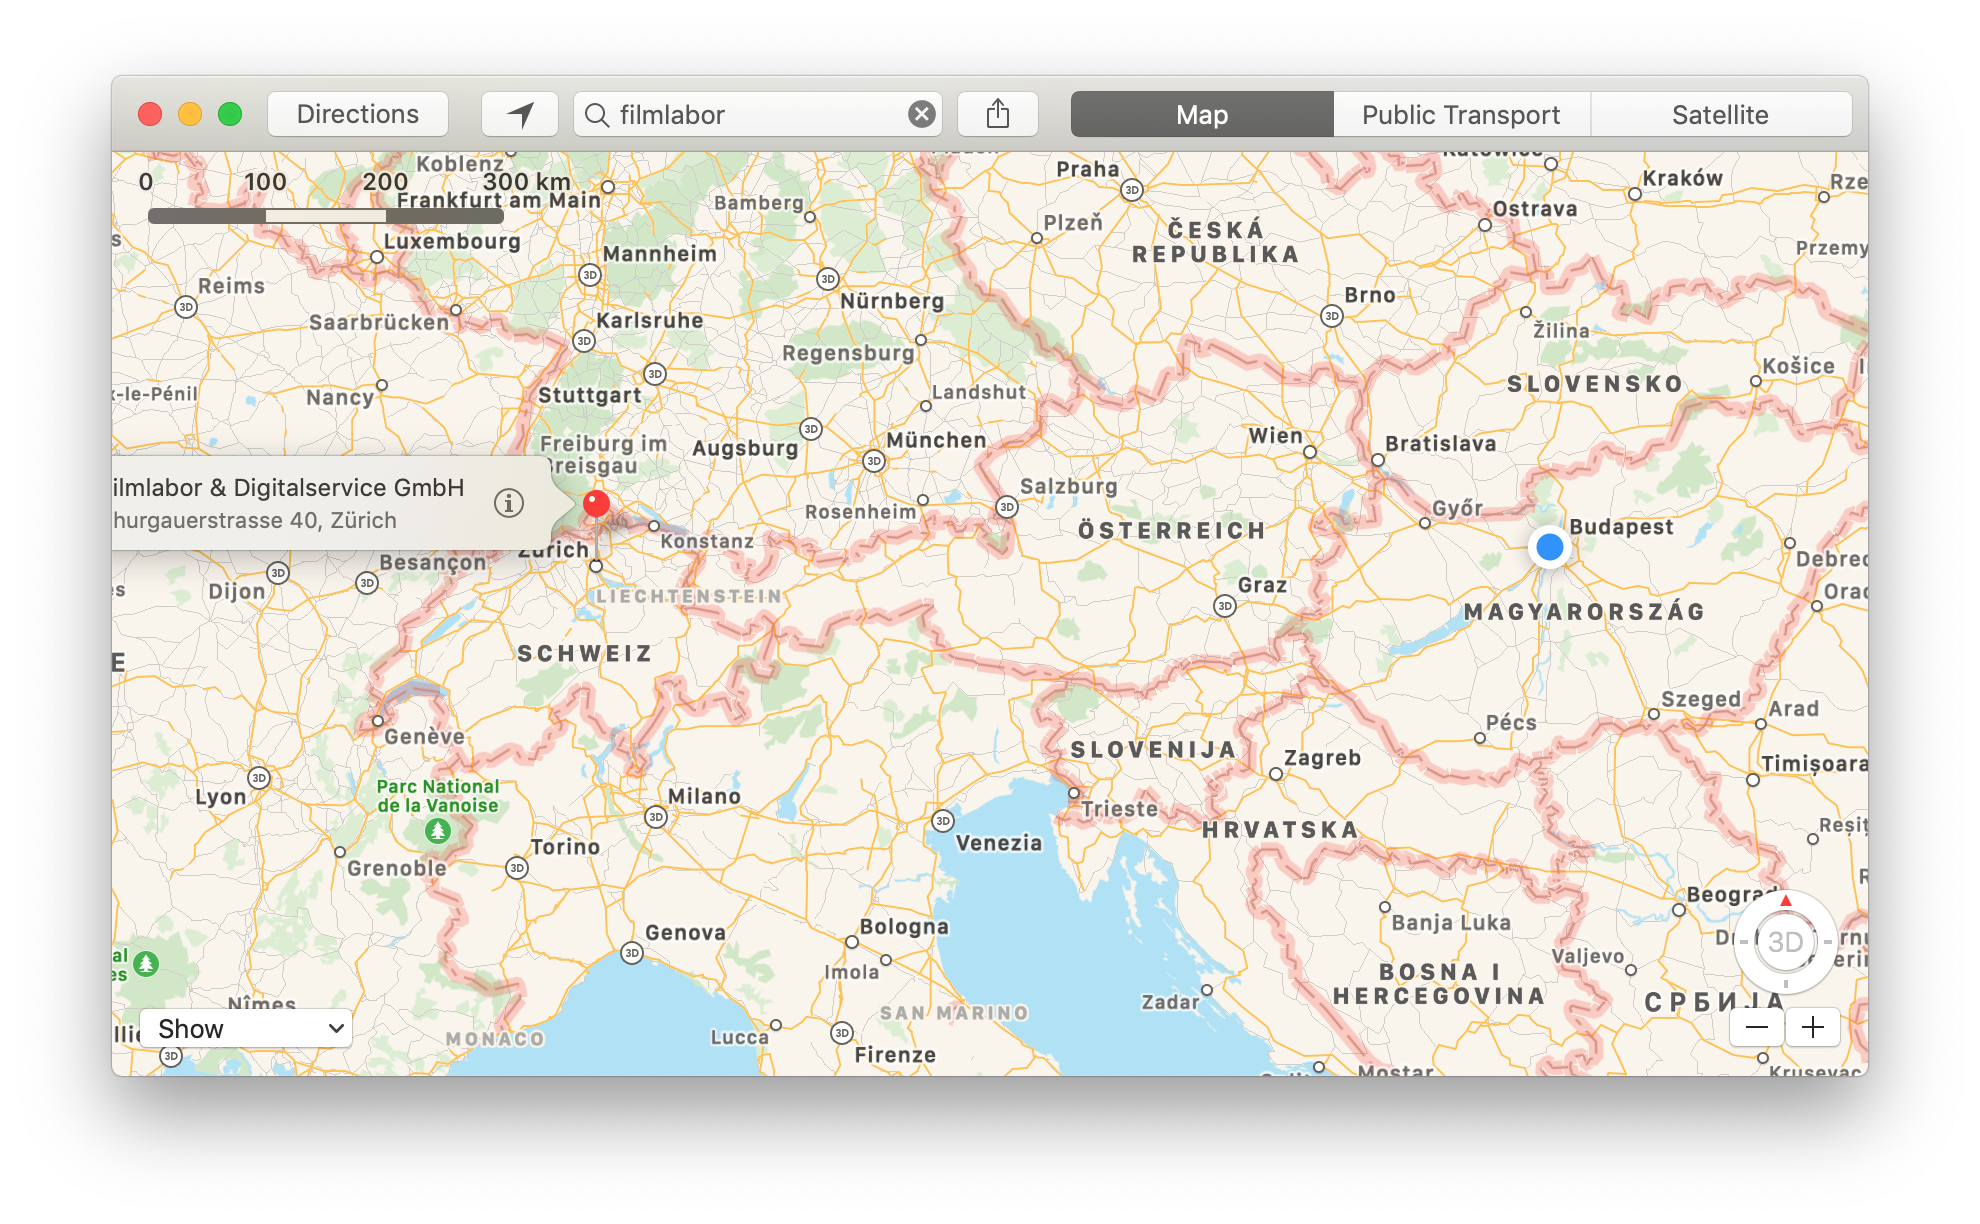Click the 3D badge next to Nürnberg
Image resolution: width=1980 pixels, height=1224 pixels.
[828, 279]
